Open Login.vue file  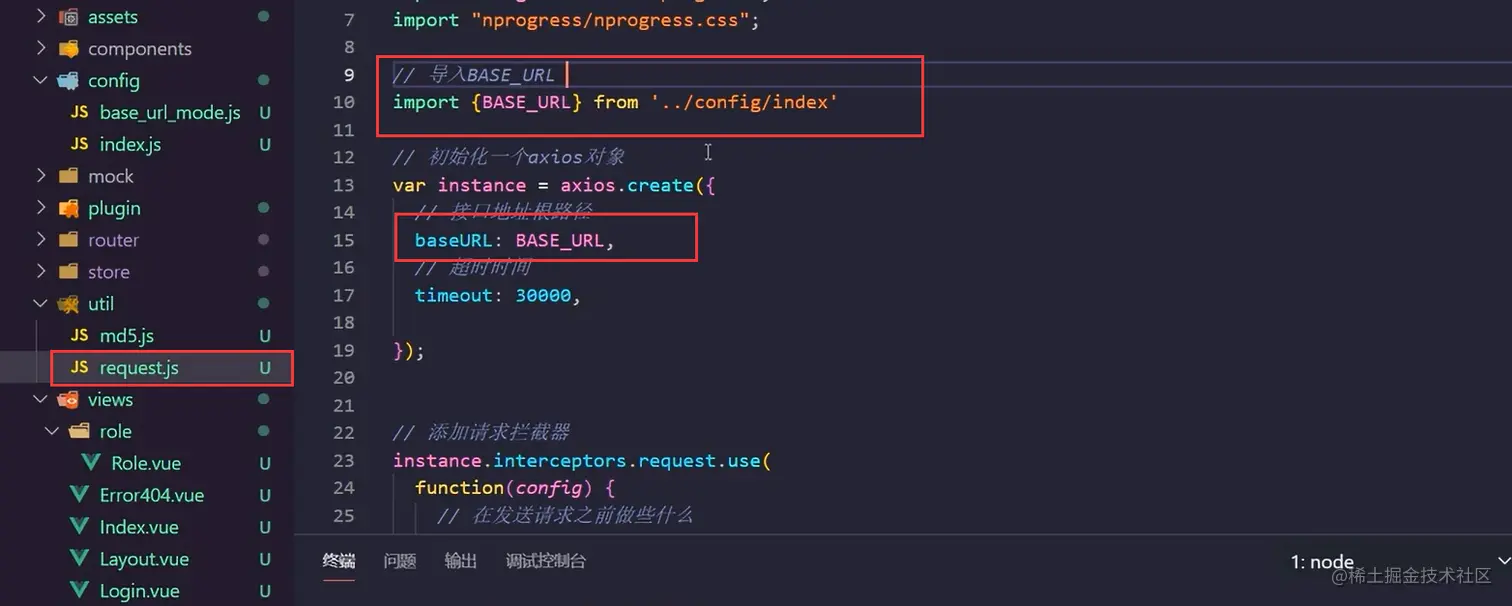pyautogui.click(x=139, y=591)
